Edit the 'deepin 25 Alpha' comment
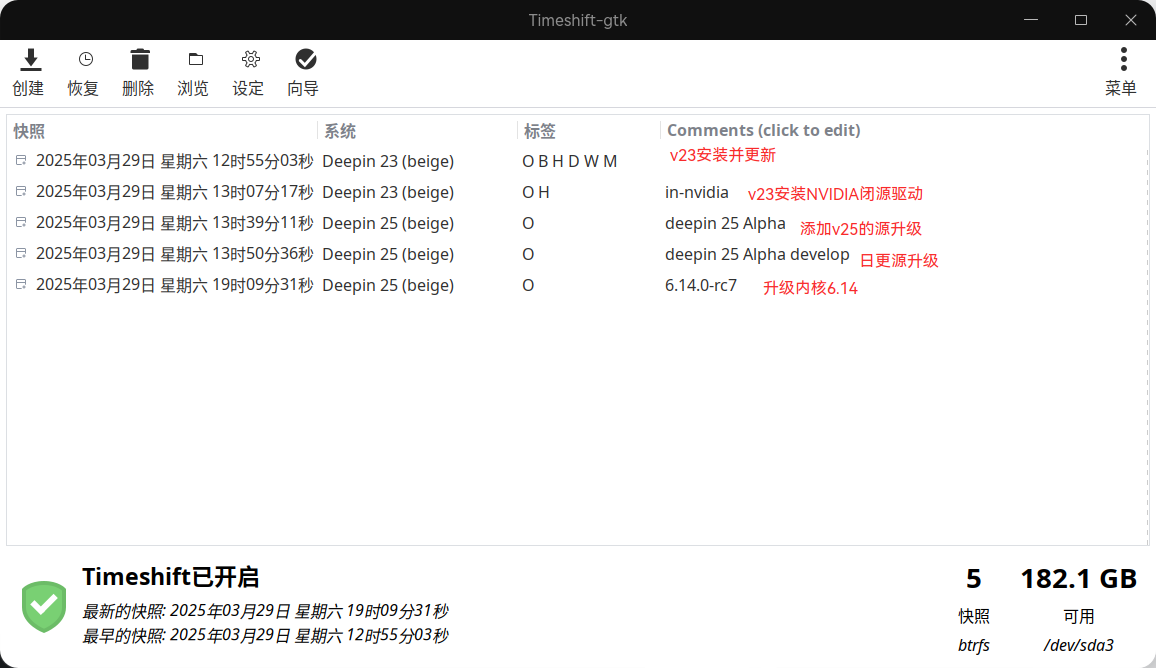Image resolution: width=1156 pixels, height=668 pixels. tap(725, 223)
